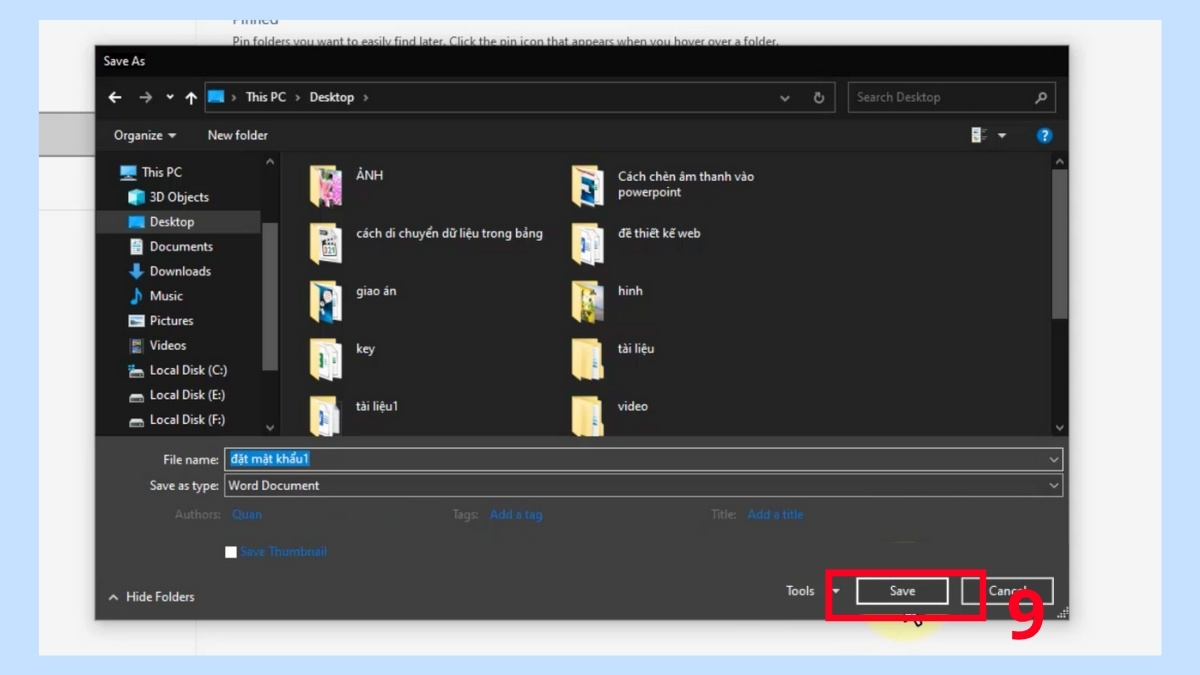Select Downloads in the navigation tree
This screenshot has height=675, width=1200.
[180, 271]
